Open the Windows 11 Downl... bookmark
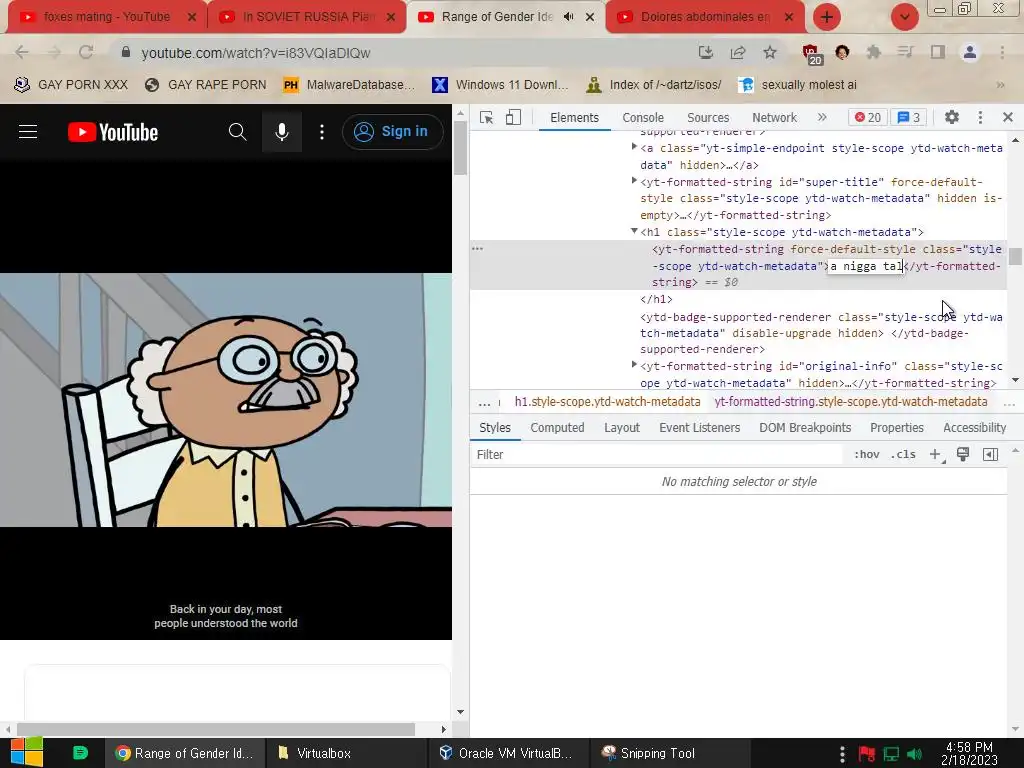Viewport: 1024px width, 768px height. pos(500,85)
